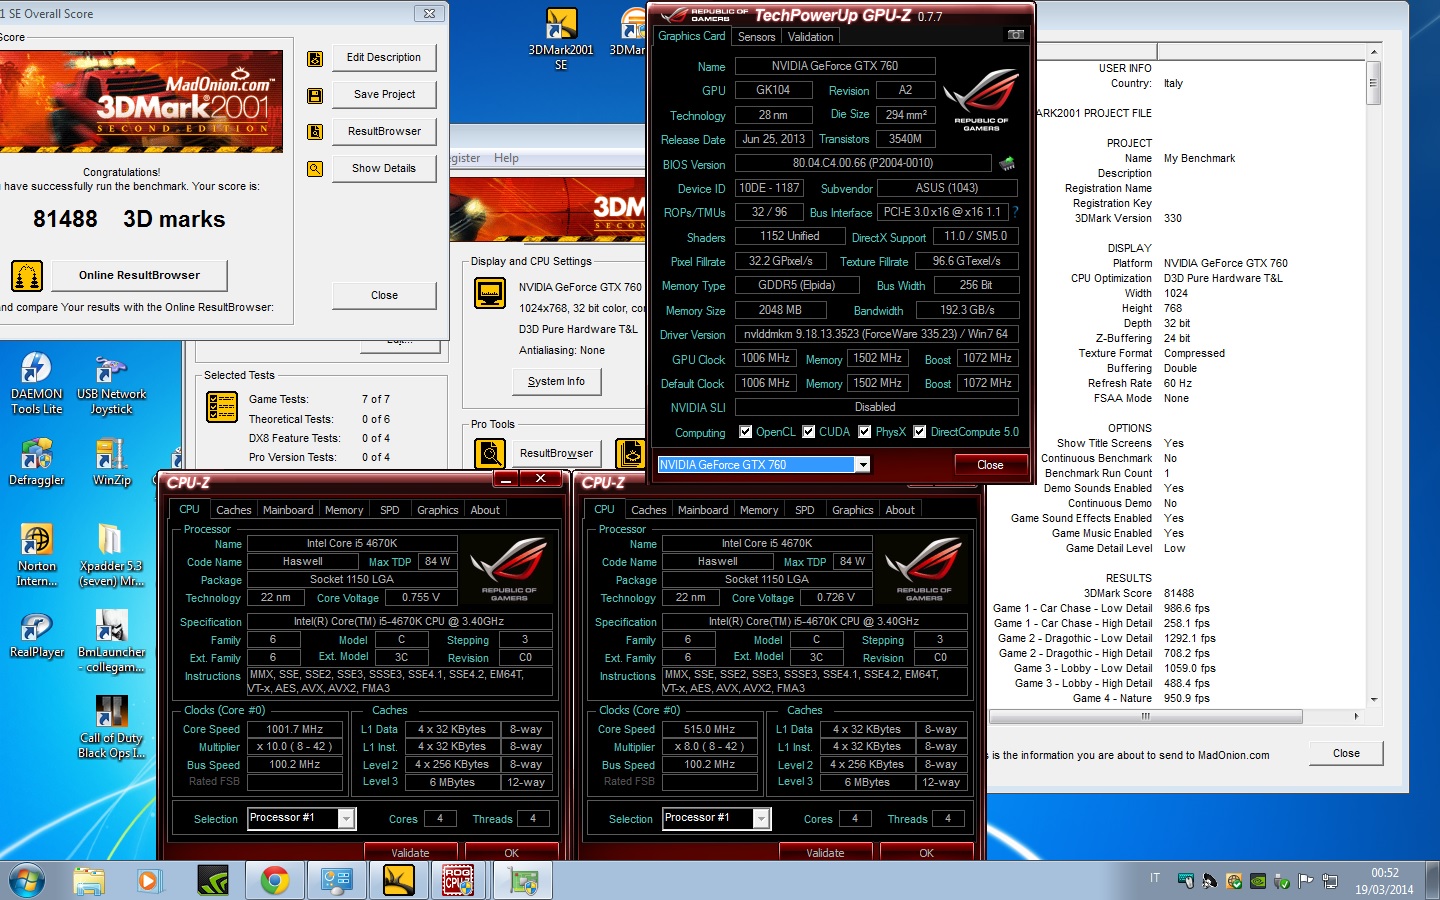
Task: Click the Edit Description pencil icon
Action: 315,58
